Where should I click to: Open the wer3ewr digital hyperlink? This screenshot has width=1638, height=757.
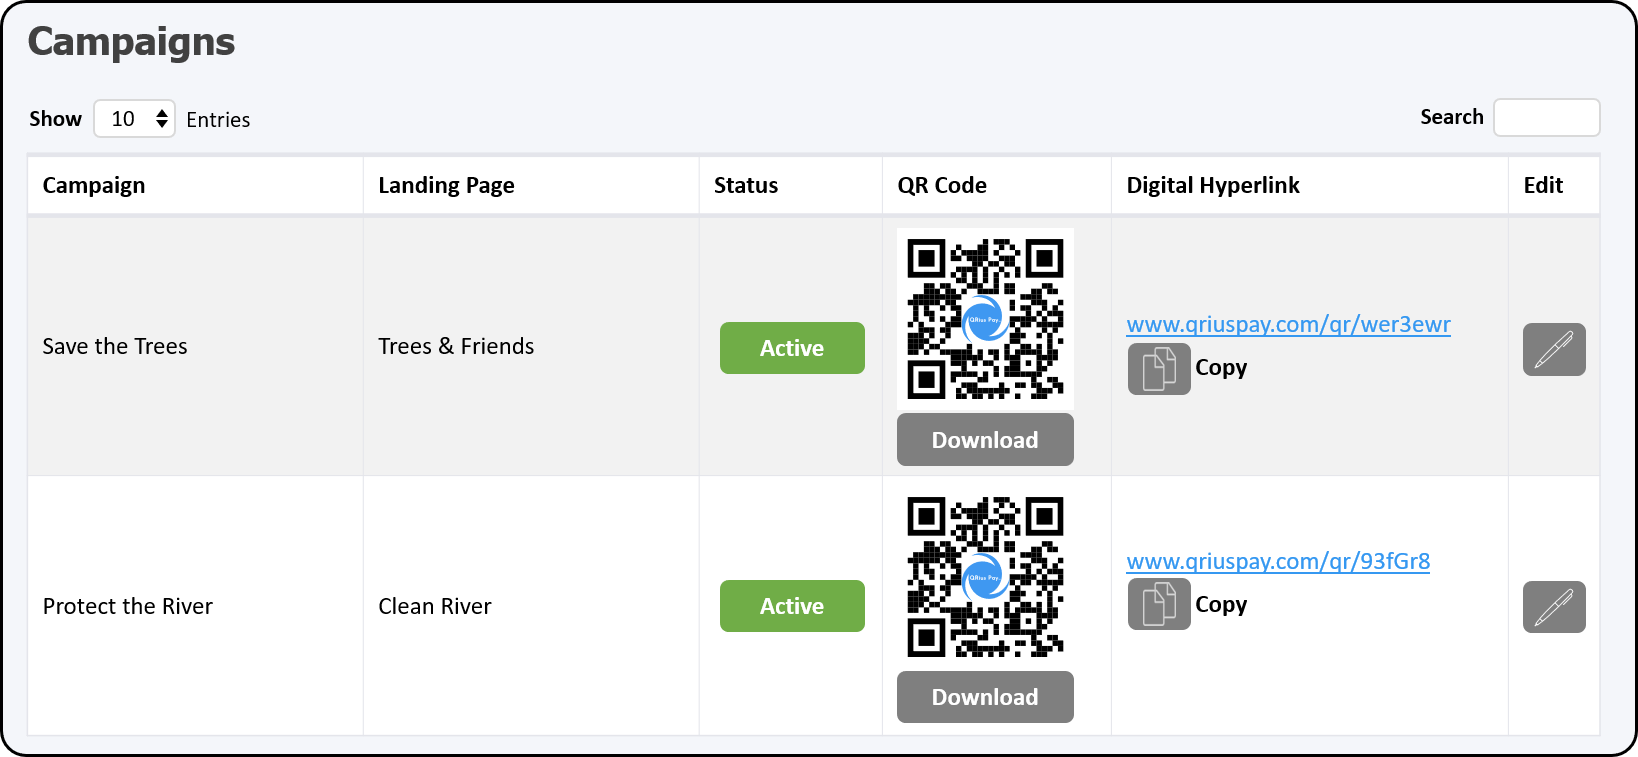point(1288,324)
